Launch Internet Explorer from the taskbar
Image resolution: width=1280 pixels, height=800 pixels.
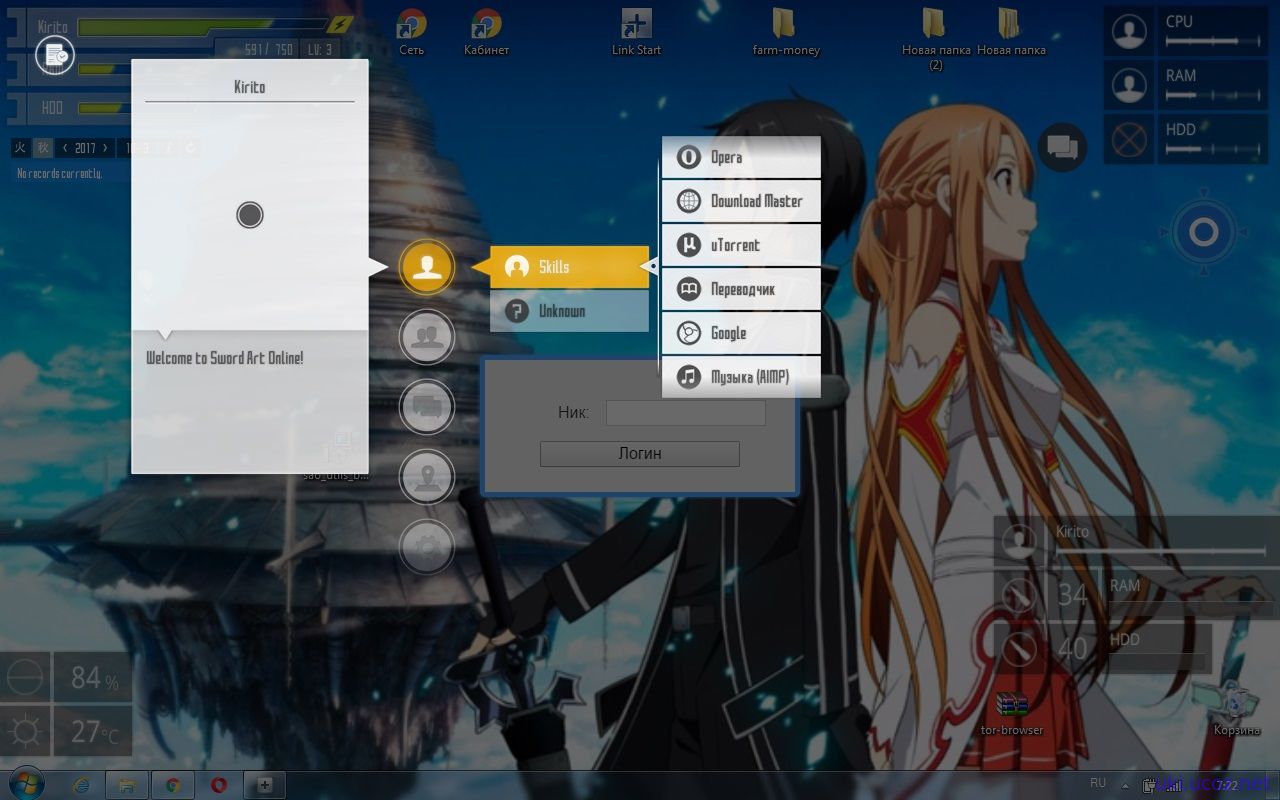83,785
